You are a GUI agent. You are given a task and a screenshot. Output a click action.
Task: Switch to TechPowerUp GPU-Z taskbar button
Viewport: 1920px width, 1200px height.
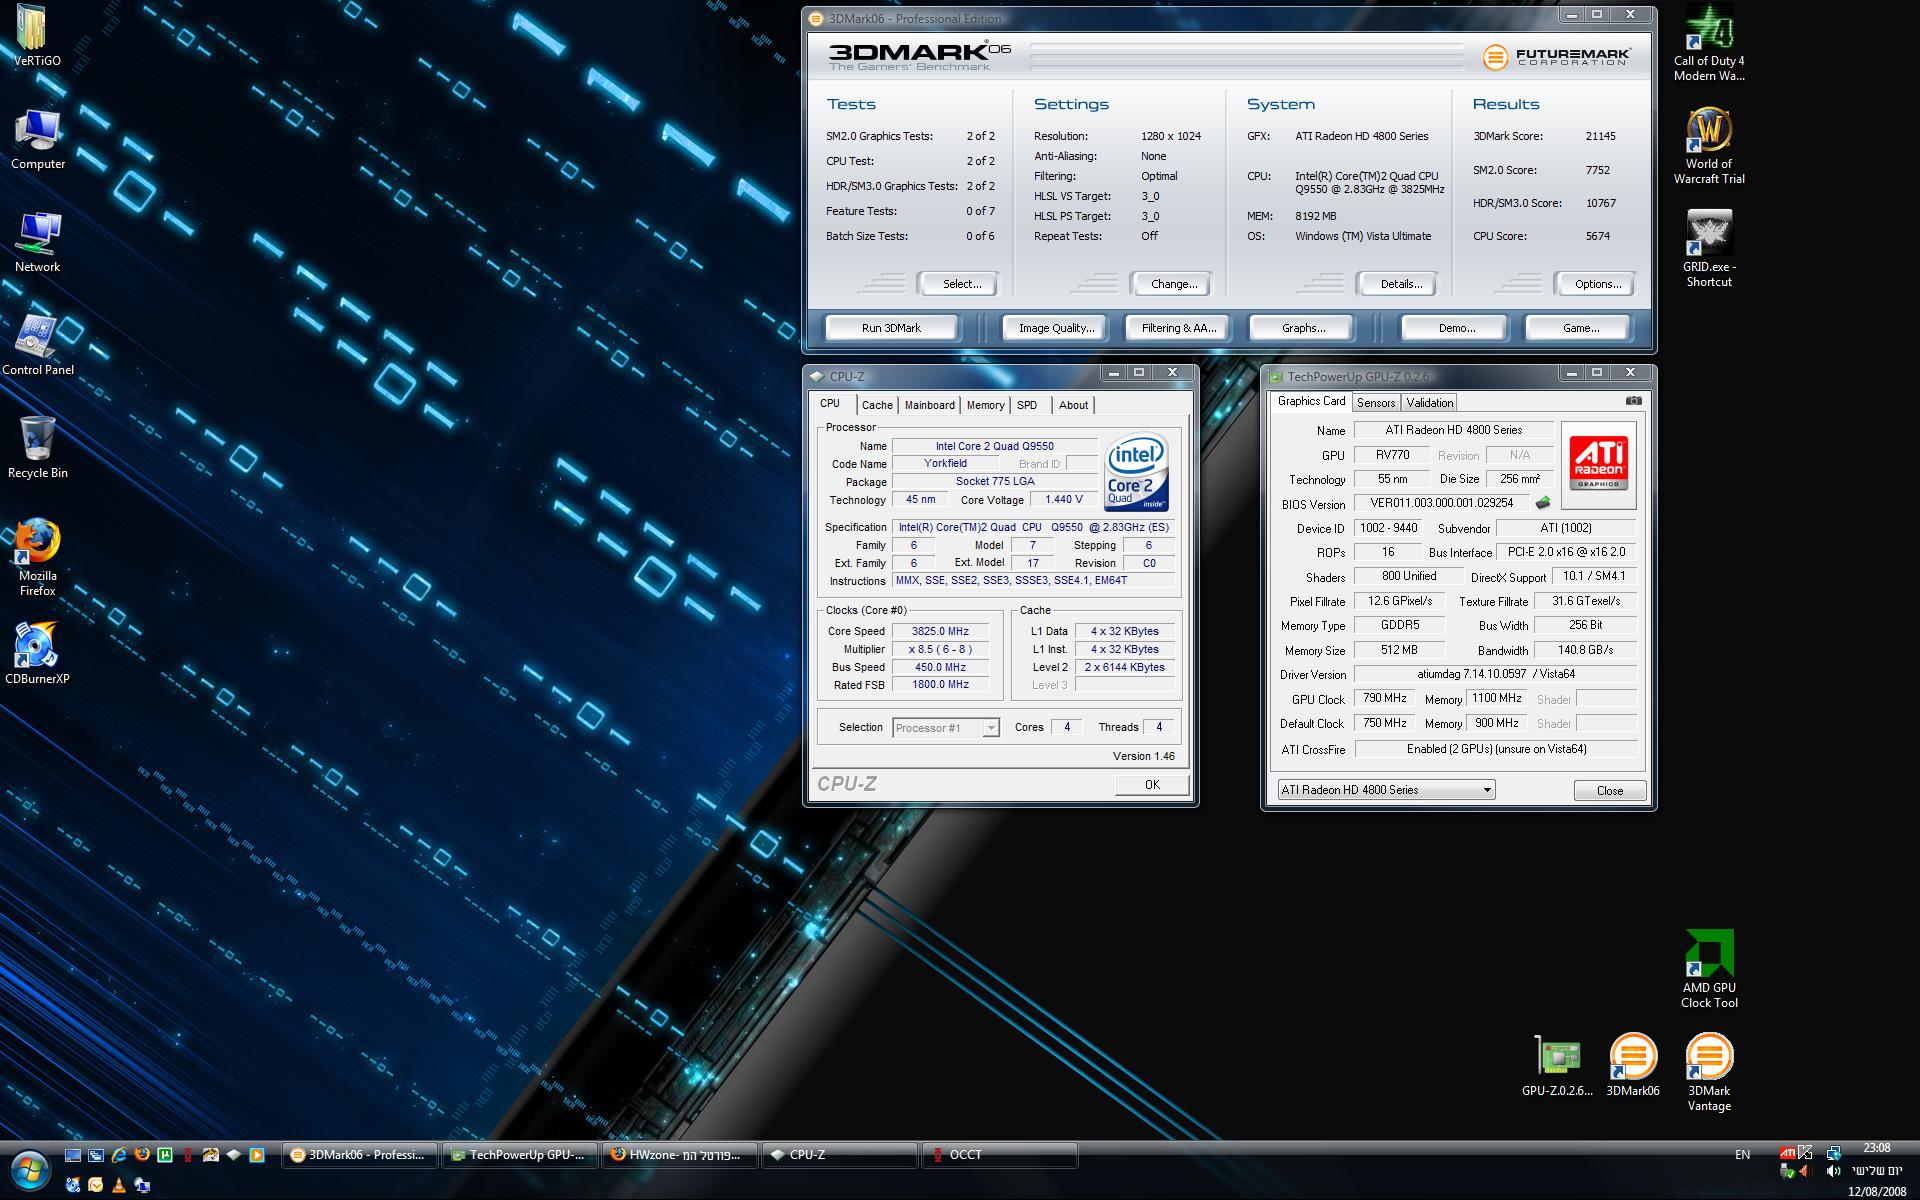(520, 1155)
